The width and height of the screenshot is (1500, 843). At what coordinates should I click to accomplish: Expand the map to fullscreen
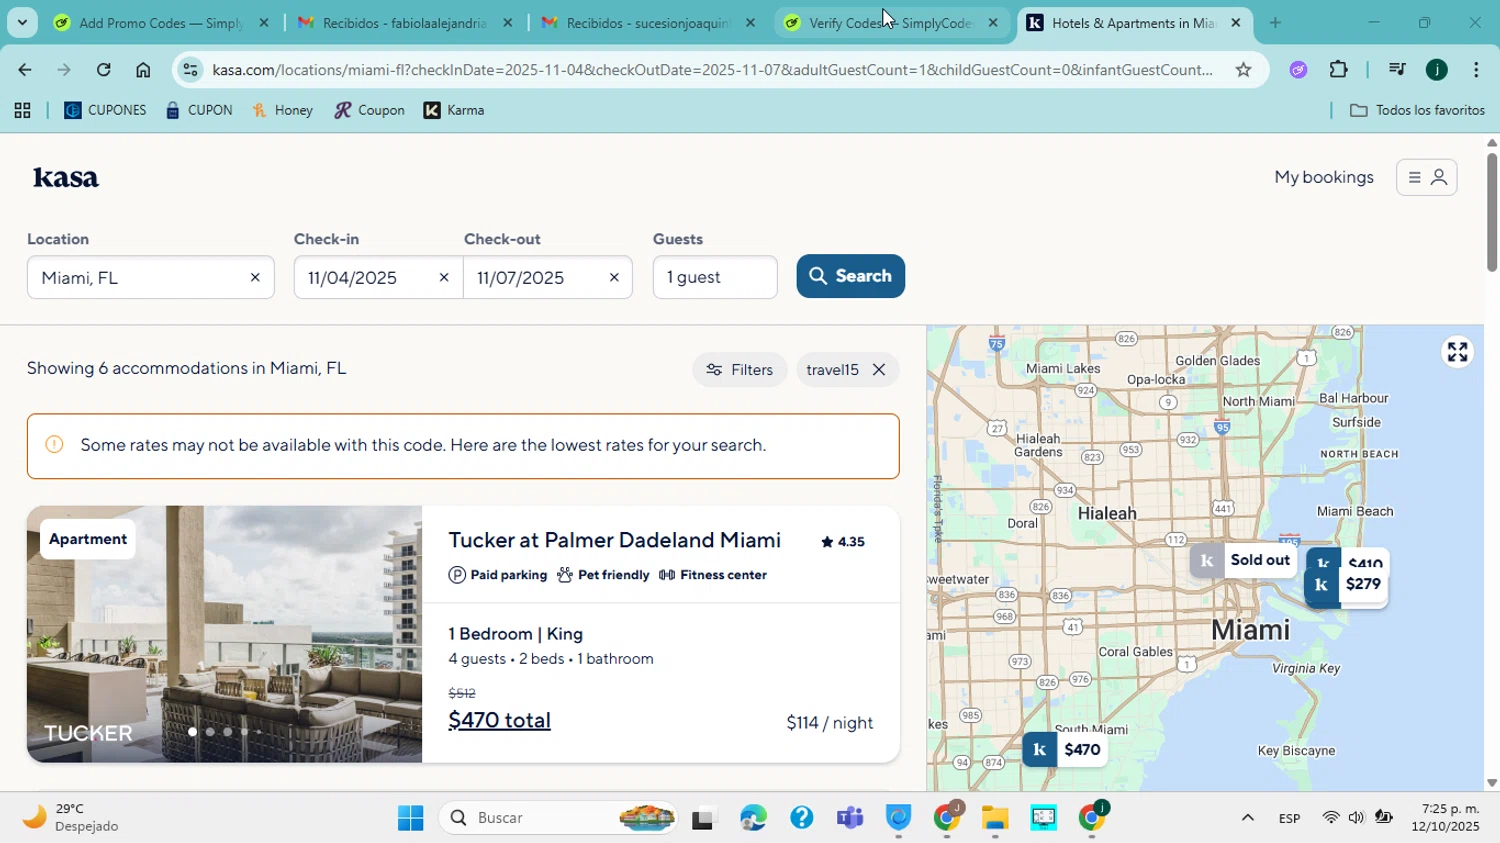(1457, 352)
